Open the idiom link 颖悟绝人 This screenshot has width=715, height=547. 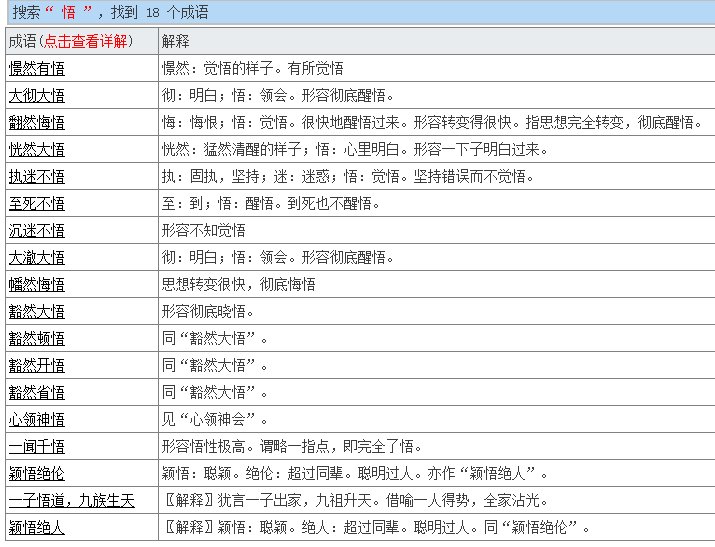coord(36,527)
